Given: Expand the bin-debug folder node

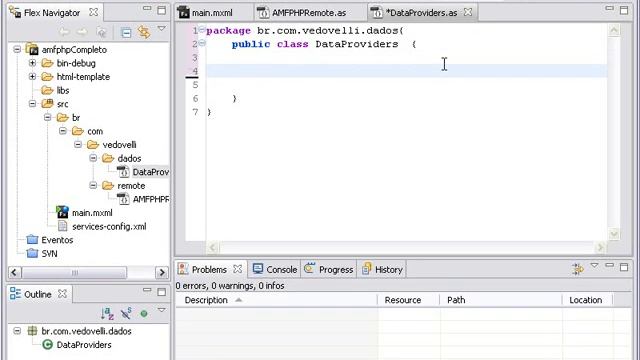Looking at the screenshot, I should coord(32,63).
